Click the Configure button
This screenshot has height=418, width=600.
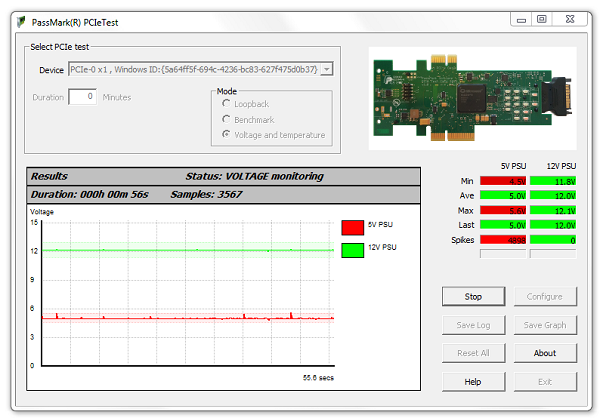(x=545, y=297)
